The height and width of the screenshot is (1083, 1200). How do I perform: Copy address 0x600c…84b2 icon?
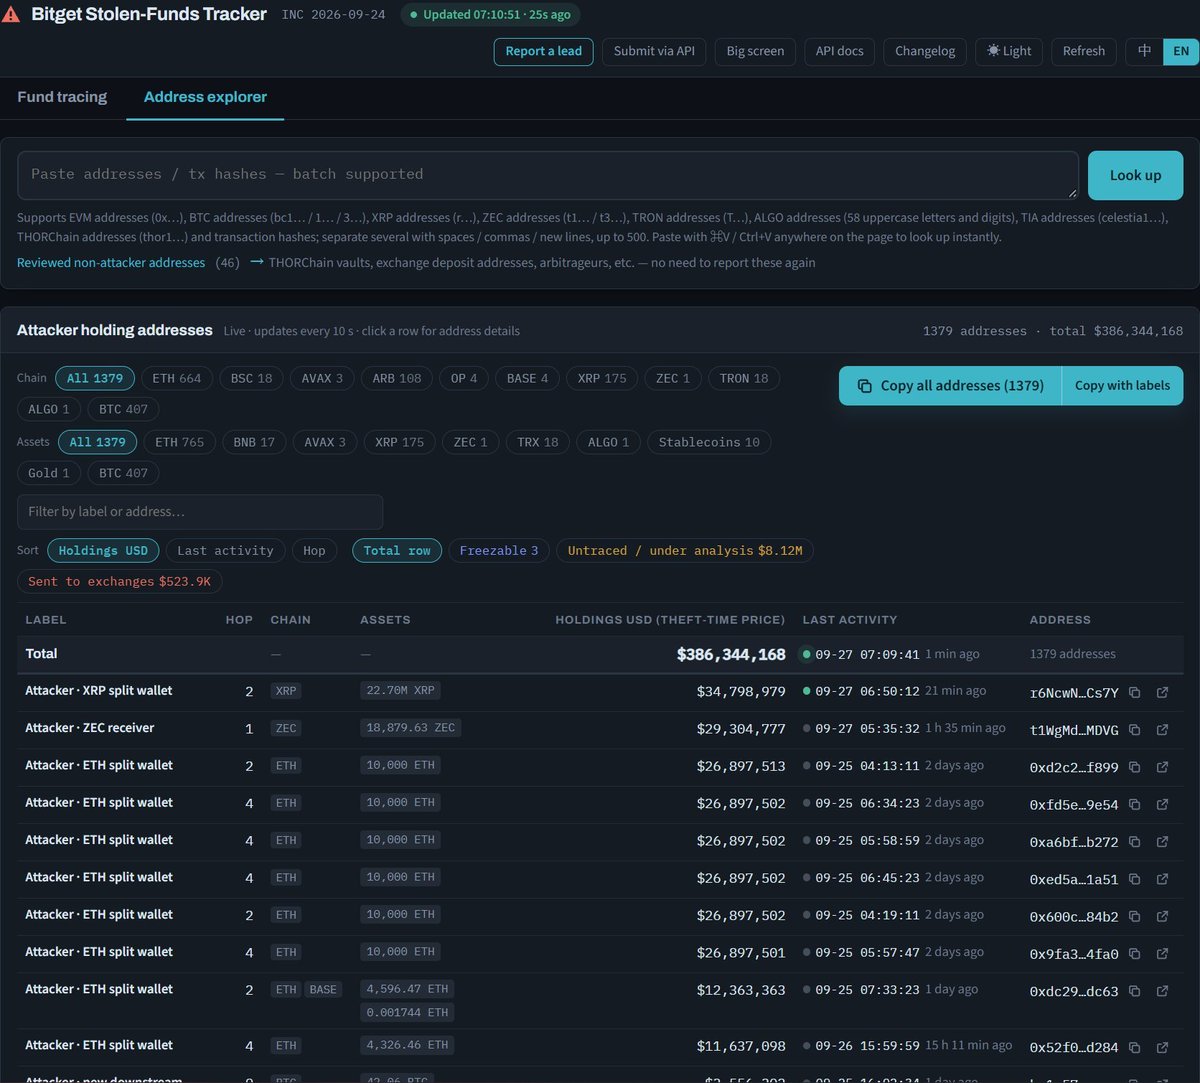[x=1134, y=916]
